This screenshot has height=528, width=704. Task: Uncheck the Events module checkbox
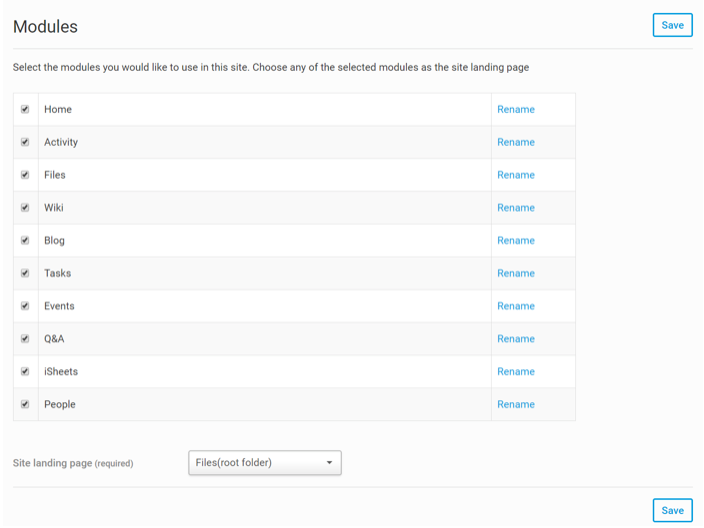tap(25, 306)
